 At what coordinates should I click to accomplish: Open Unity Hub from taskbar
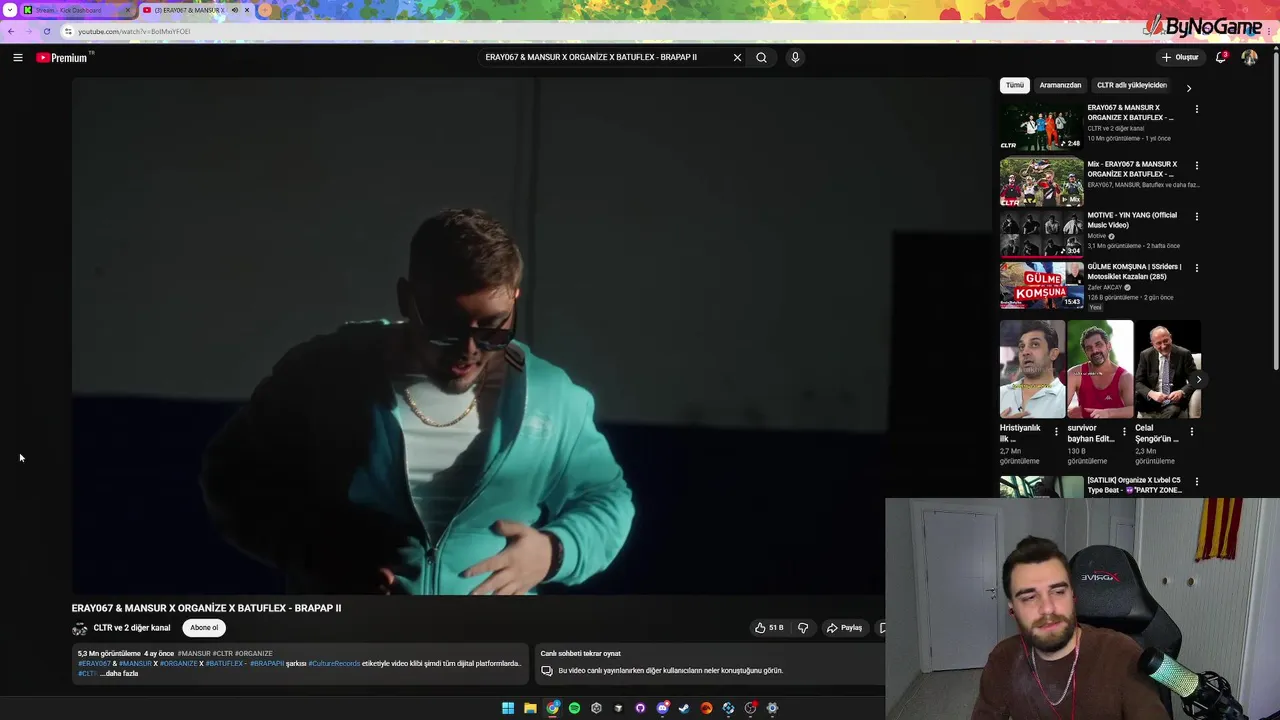pos(596,708)
